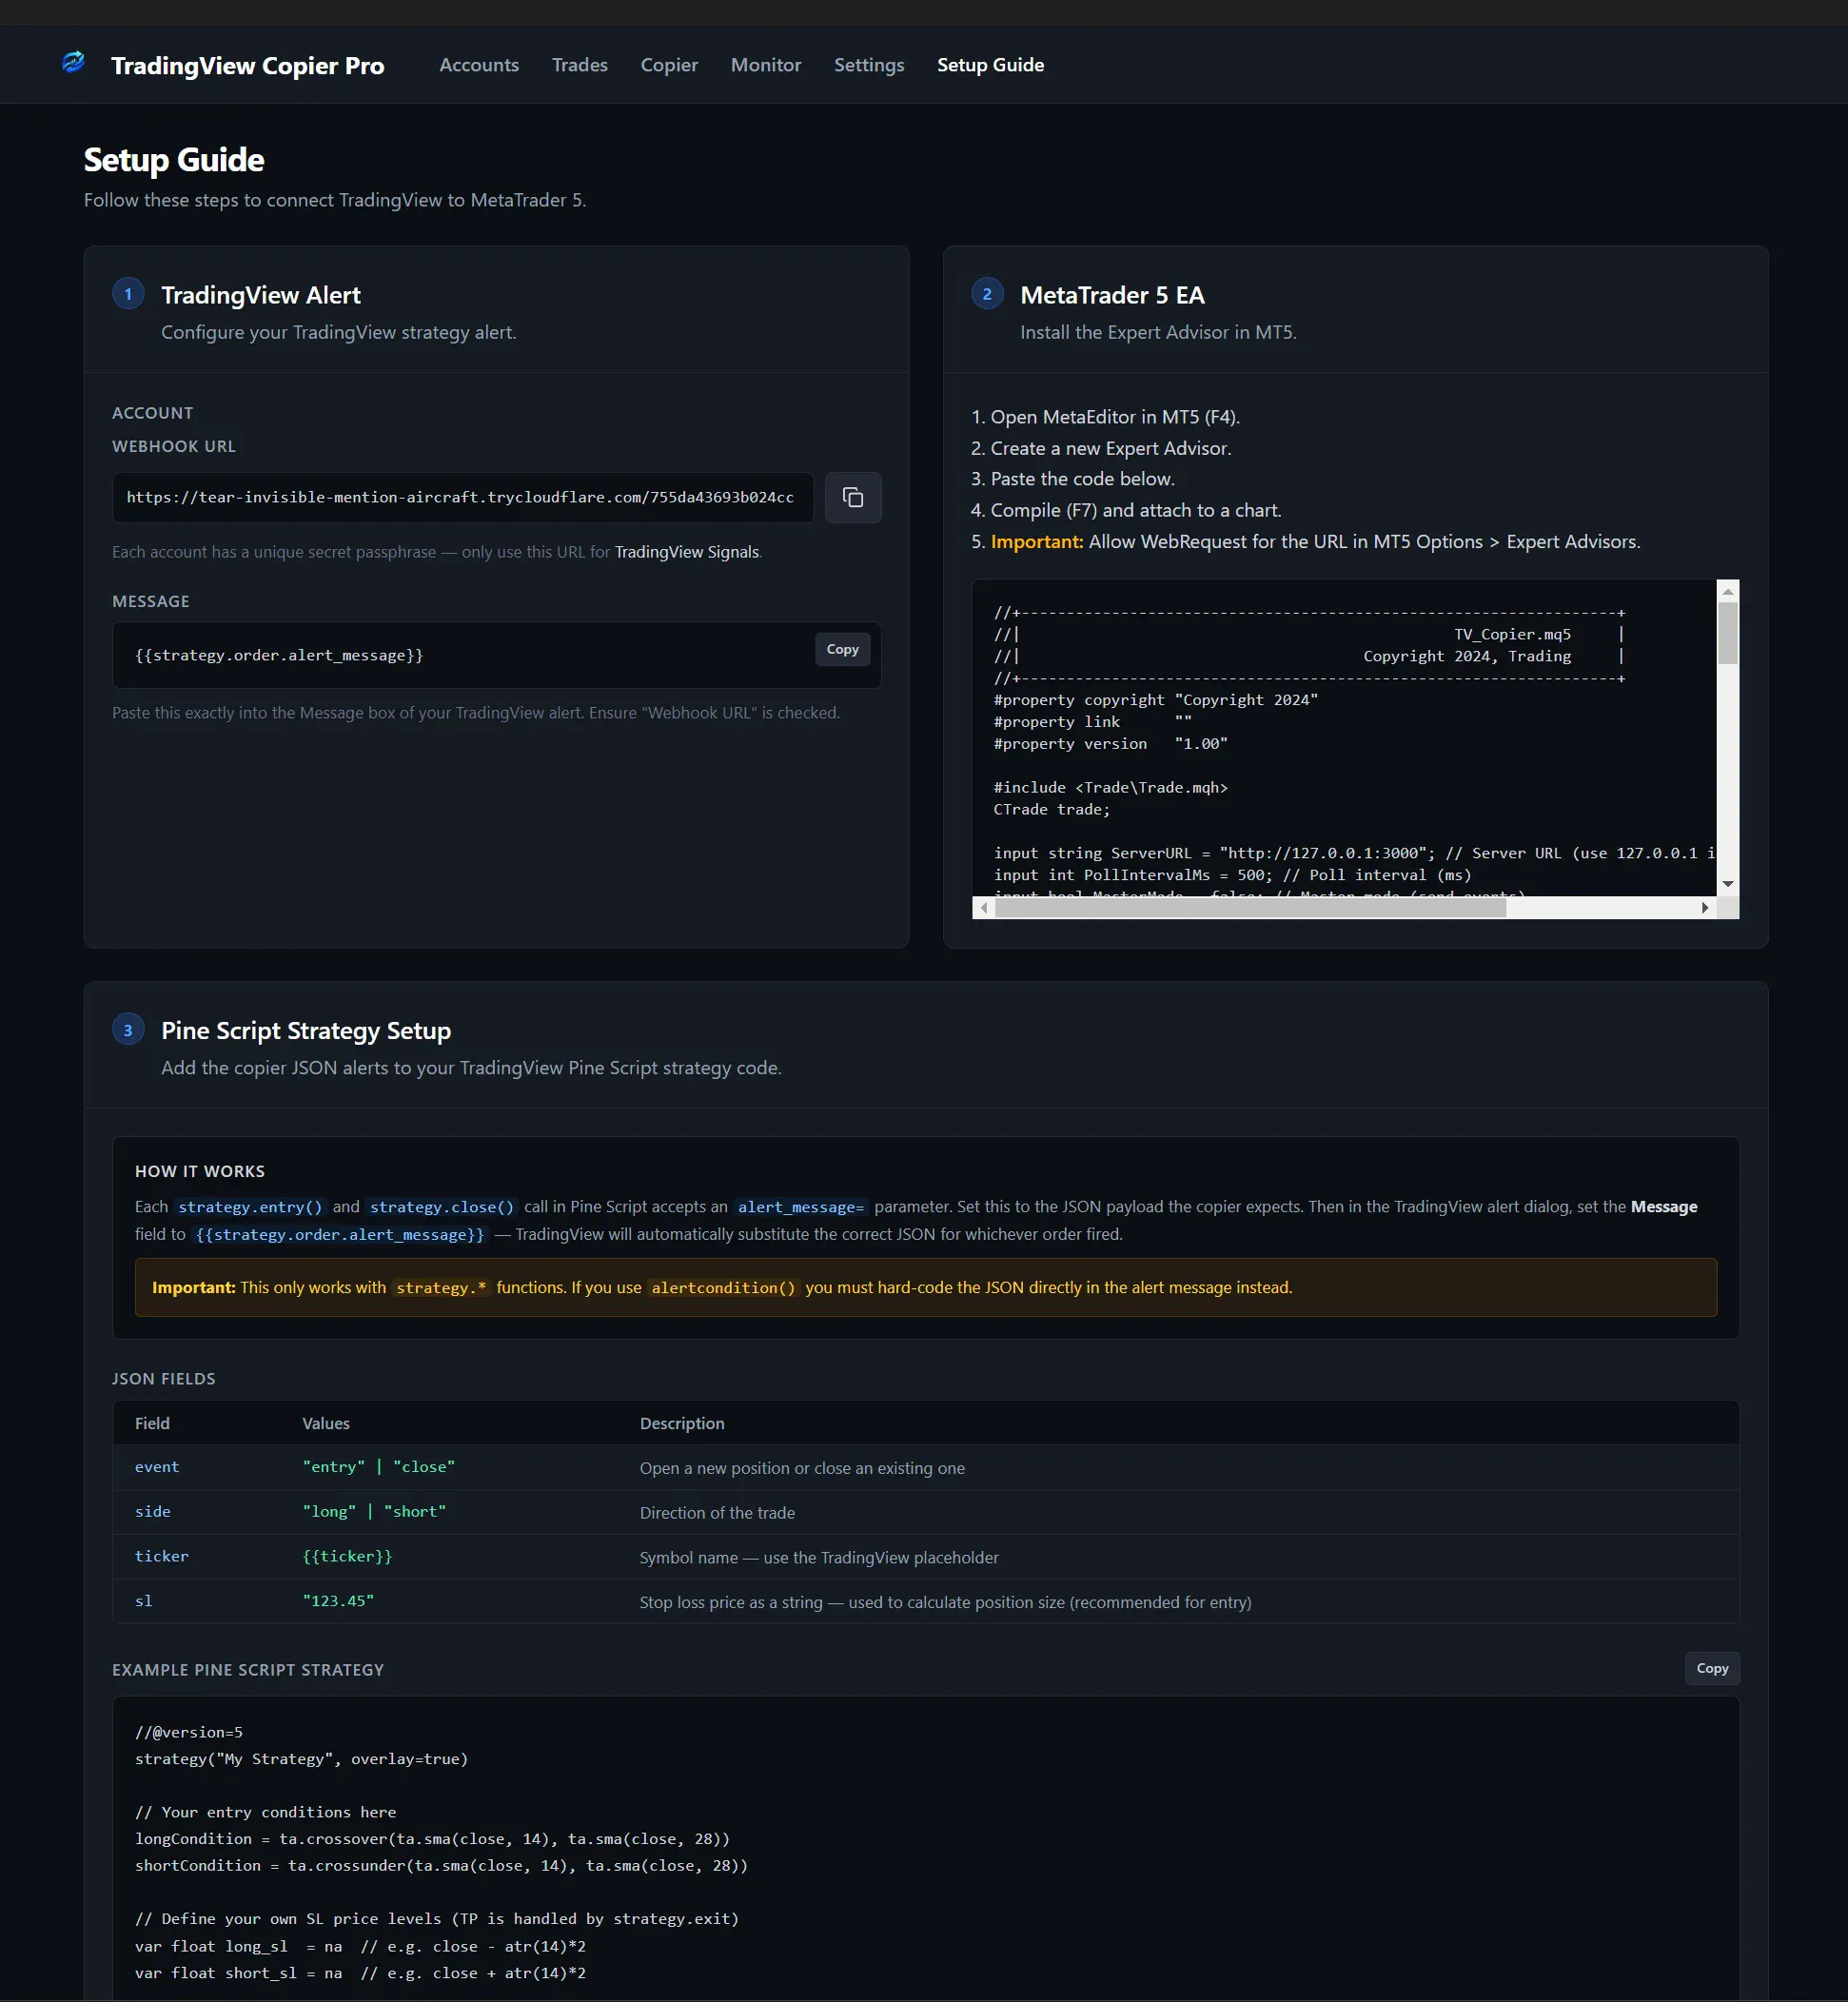Copy the webhook URL with the clipboard icon
The width and height of the screenshot is (1848, 2002).
(853, 497)
